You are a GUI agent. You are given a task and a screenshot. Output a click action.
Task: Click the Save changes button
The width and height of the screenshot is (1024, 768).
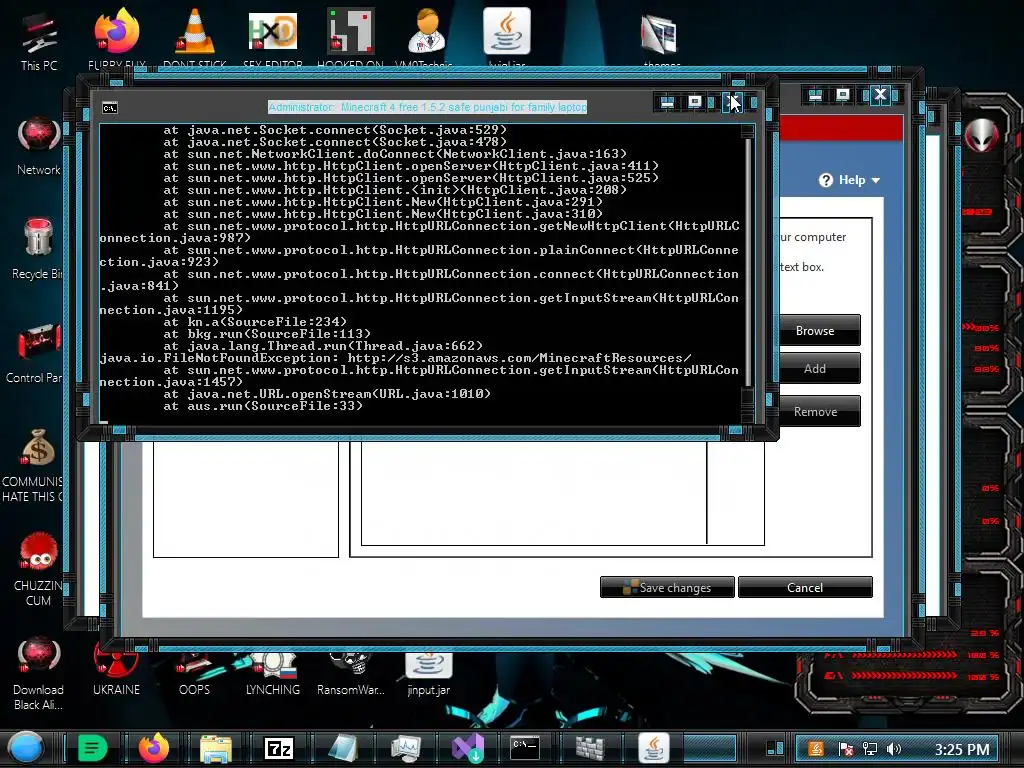pos(667,587)
